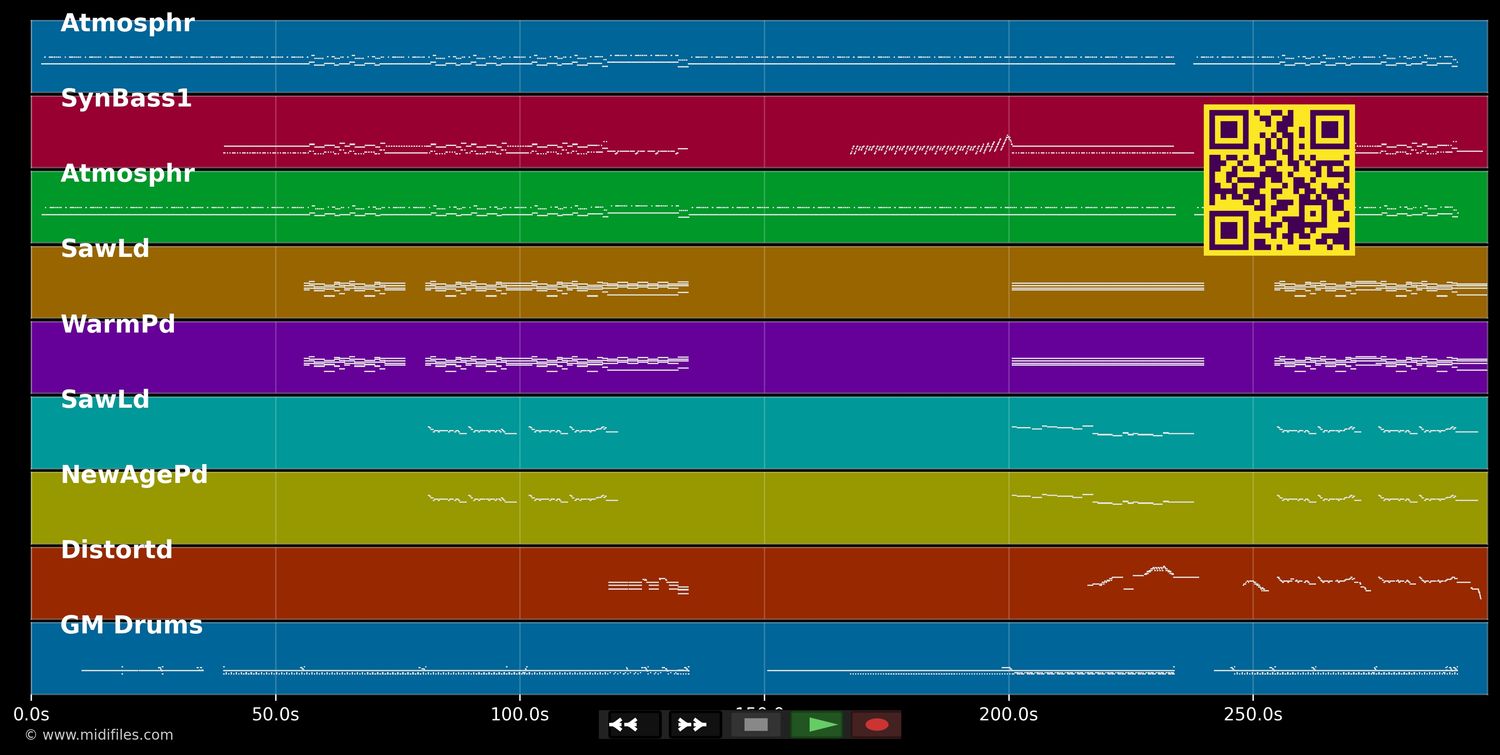Click the 0.0s time axis label
The image size is (1500, 755).
31,715
